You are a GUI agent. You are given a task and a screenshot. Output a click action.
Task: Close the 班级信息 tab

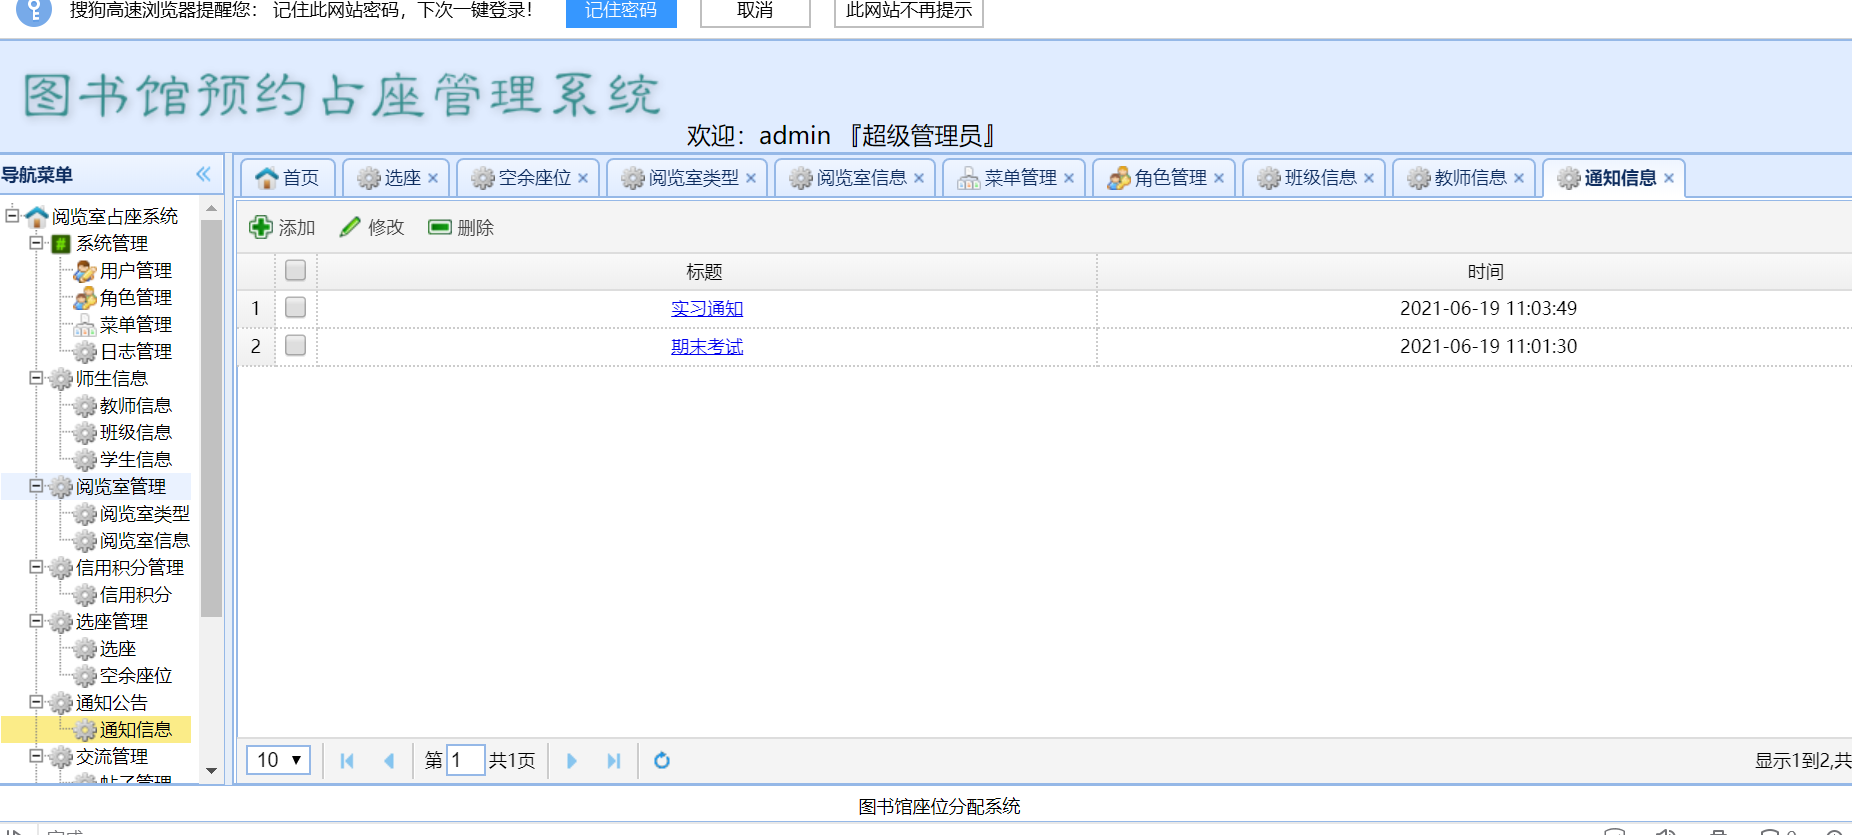pos(1369,178)
